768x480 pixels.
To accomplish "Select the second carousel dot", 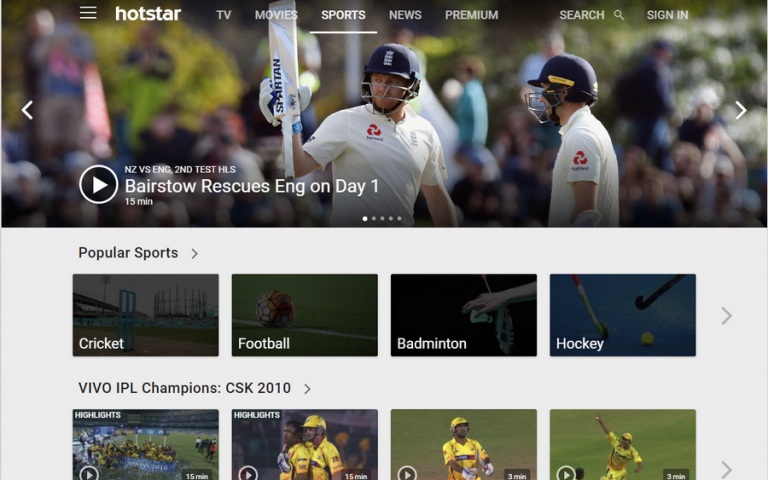I will tap(374, 218).
